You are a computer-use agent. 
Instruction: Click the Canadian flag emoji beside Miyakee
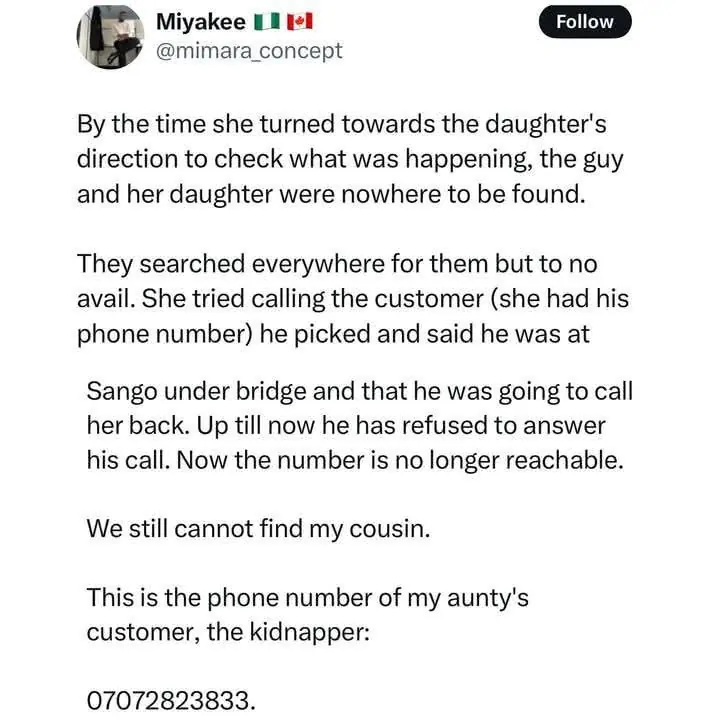click(297, 20)
